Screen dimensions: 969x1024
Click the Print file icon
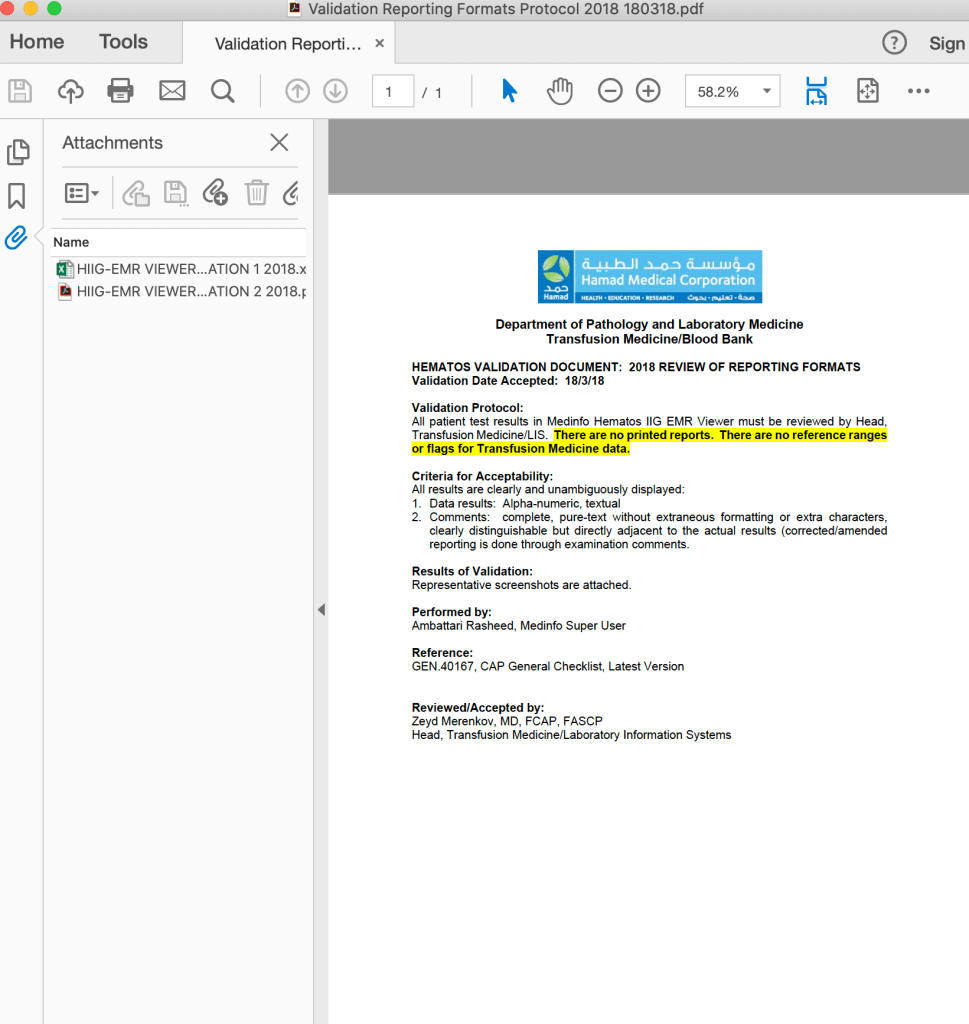pyautogui.click(x=121, y=91)
